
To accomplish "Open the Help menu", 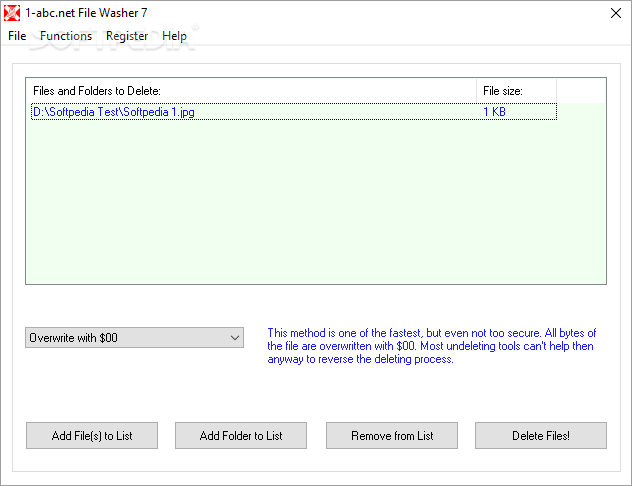I will (174, 36).
